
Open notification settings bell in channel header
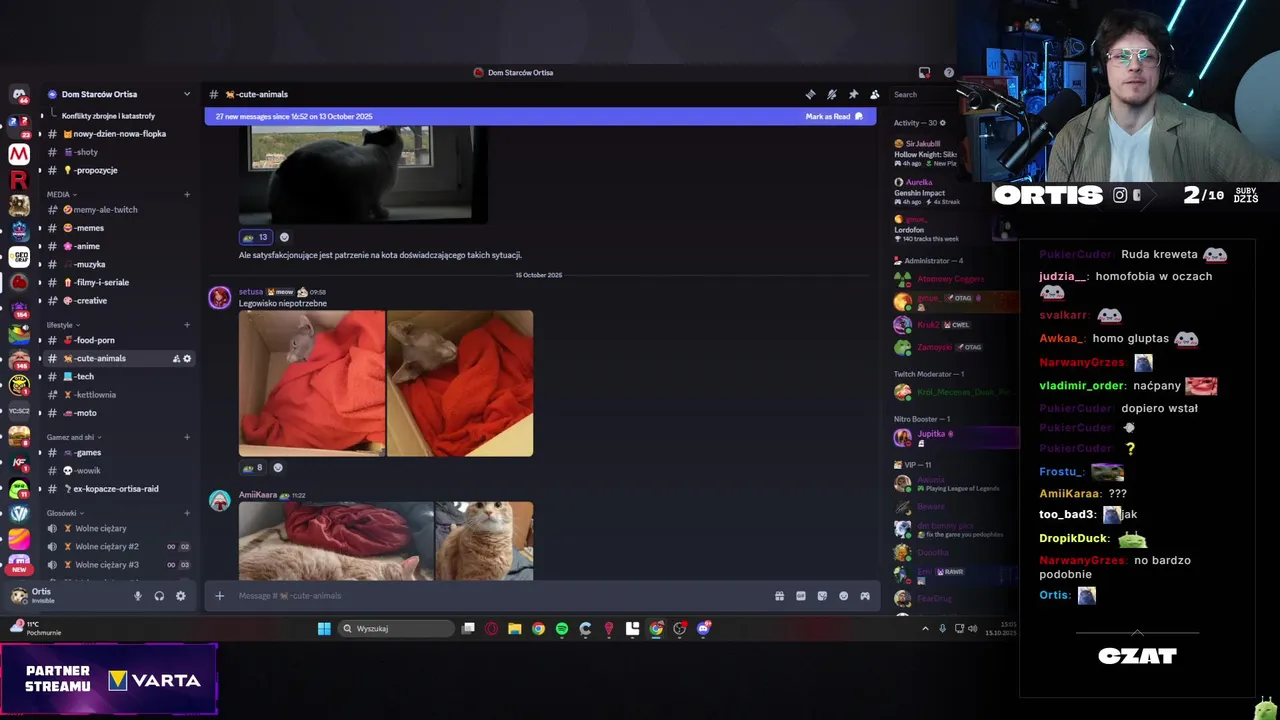832,94
